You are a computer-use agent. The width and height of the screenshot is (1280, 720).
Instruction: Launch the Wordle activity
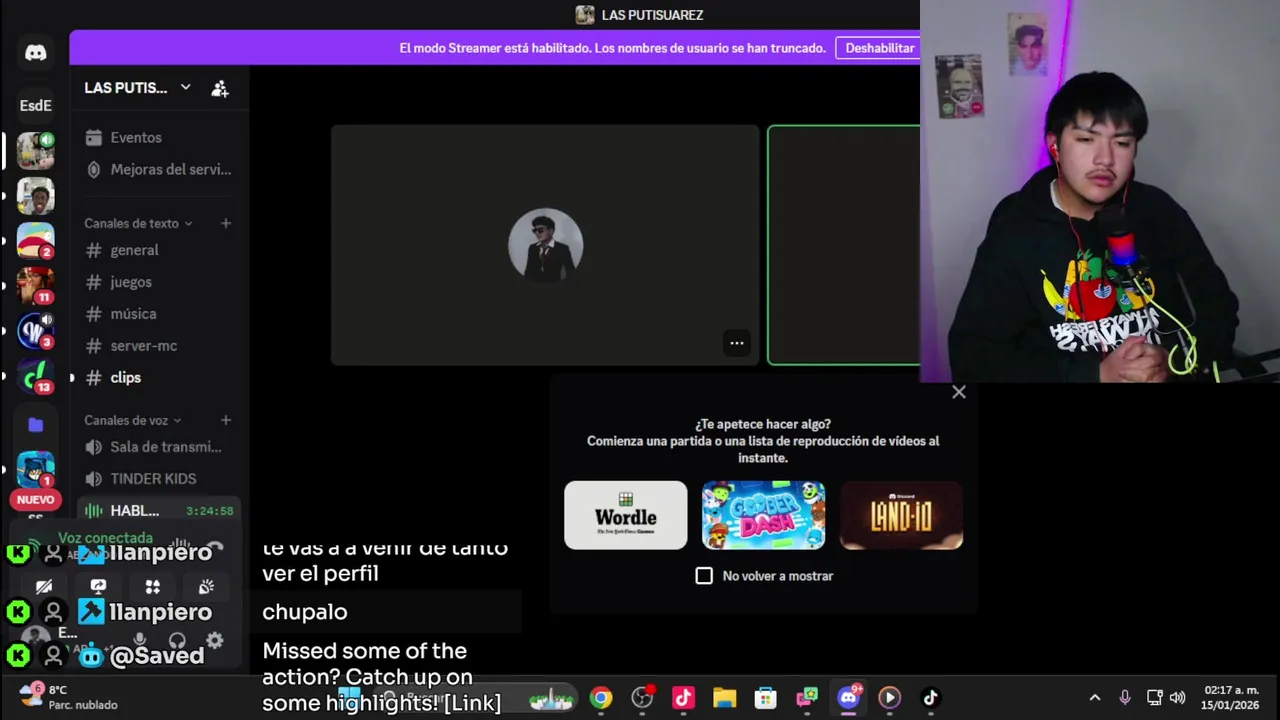626,515
